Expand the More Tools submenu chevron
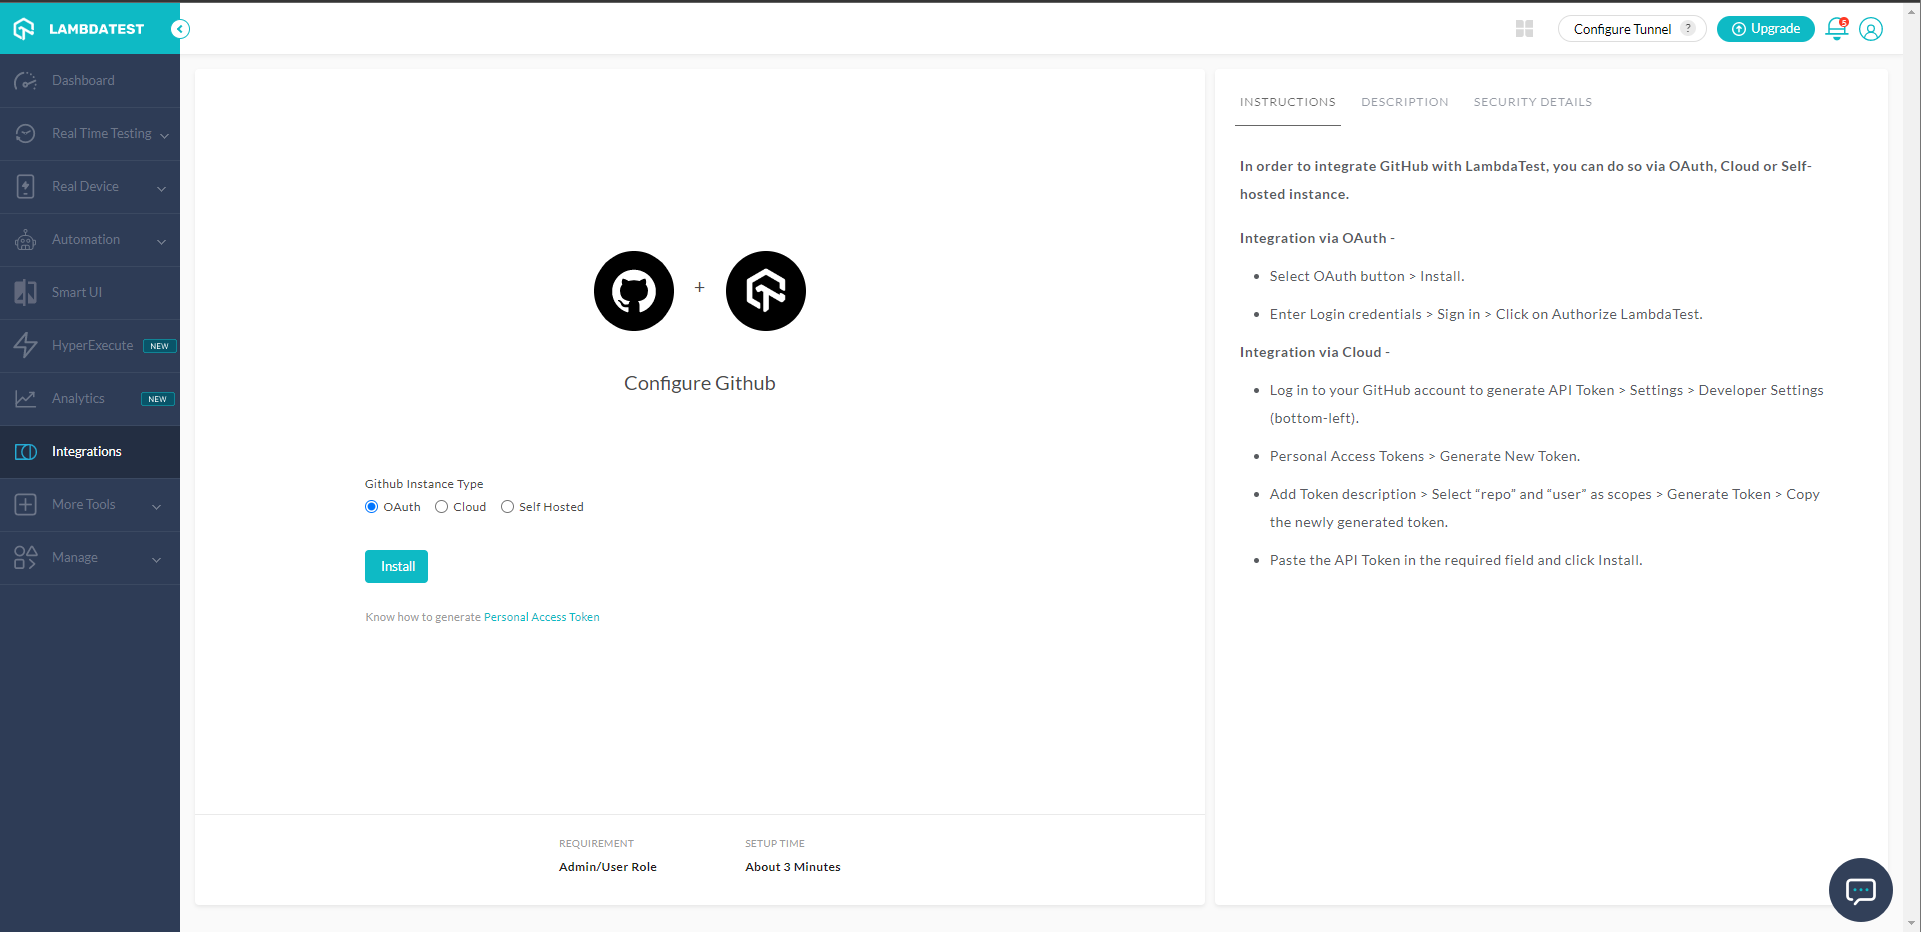 coord(156,506)
